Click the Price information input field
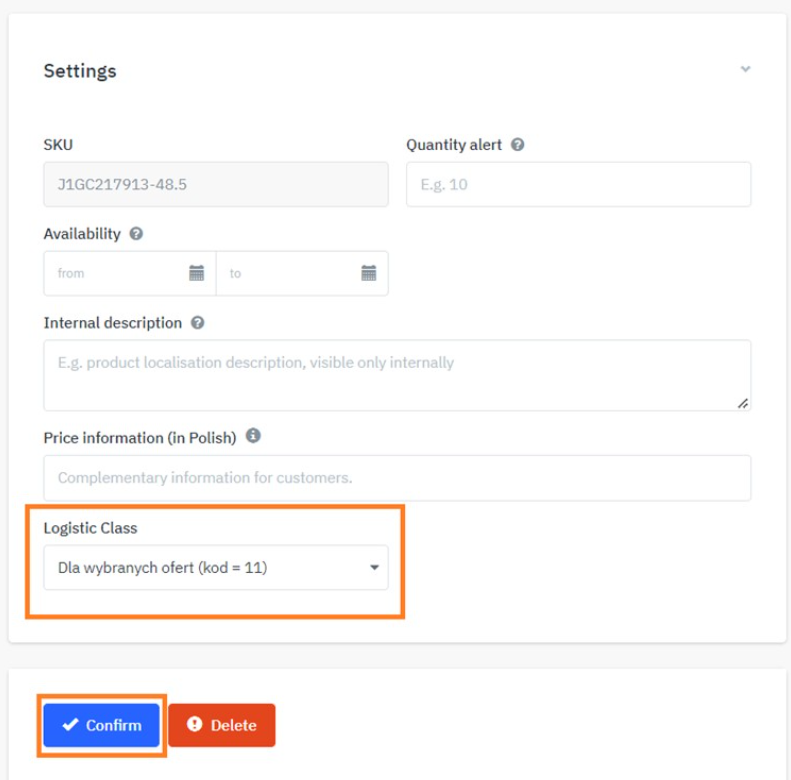 pyautogui.click(x=397, y=478)
